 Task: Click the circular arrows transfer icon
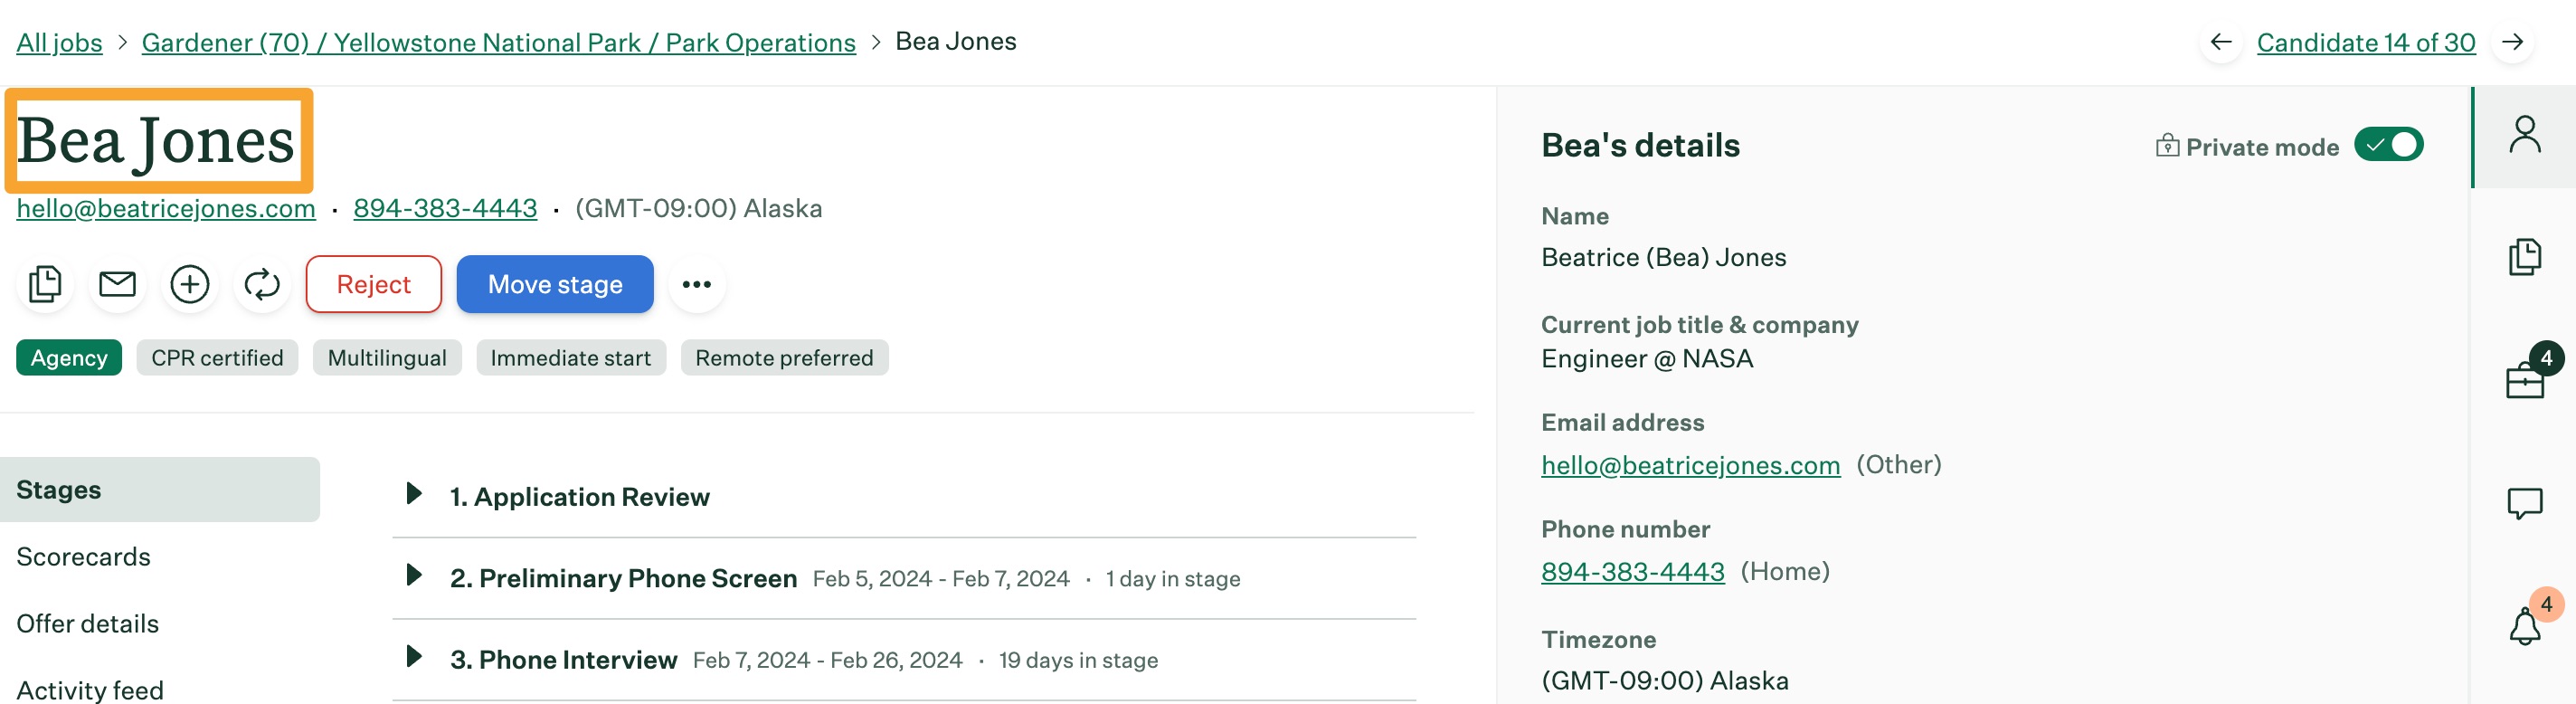262,284
